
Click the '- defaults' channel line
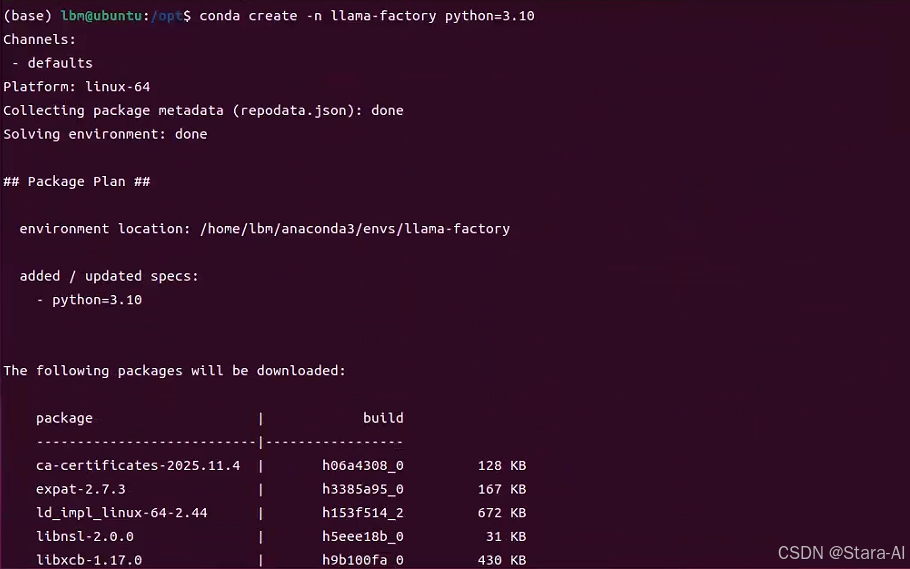click(x=52, y=63)
